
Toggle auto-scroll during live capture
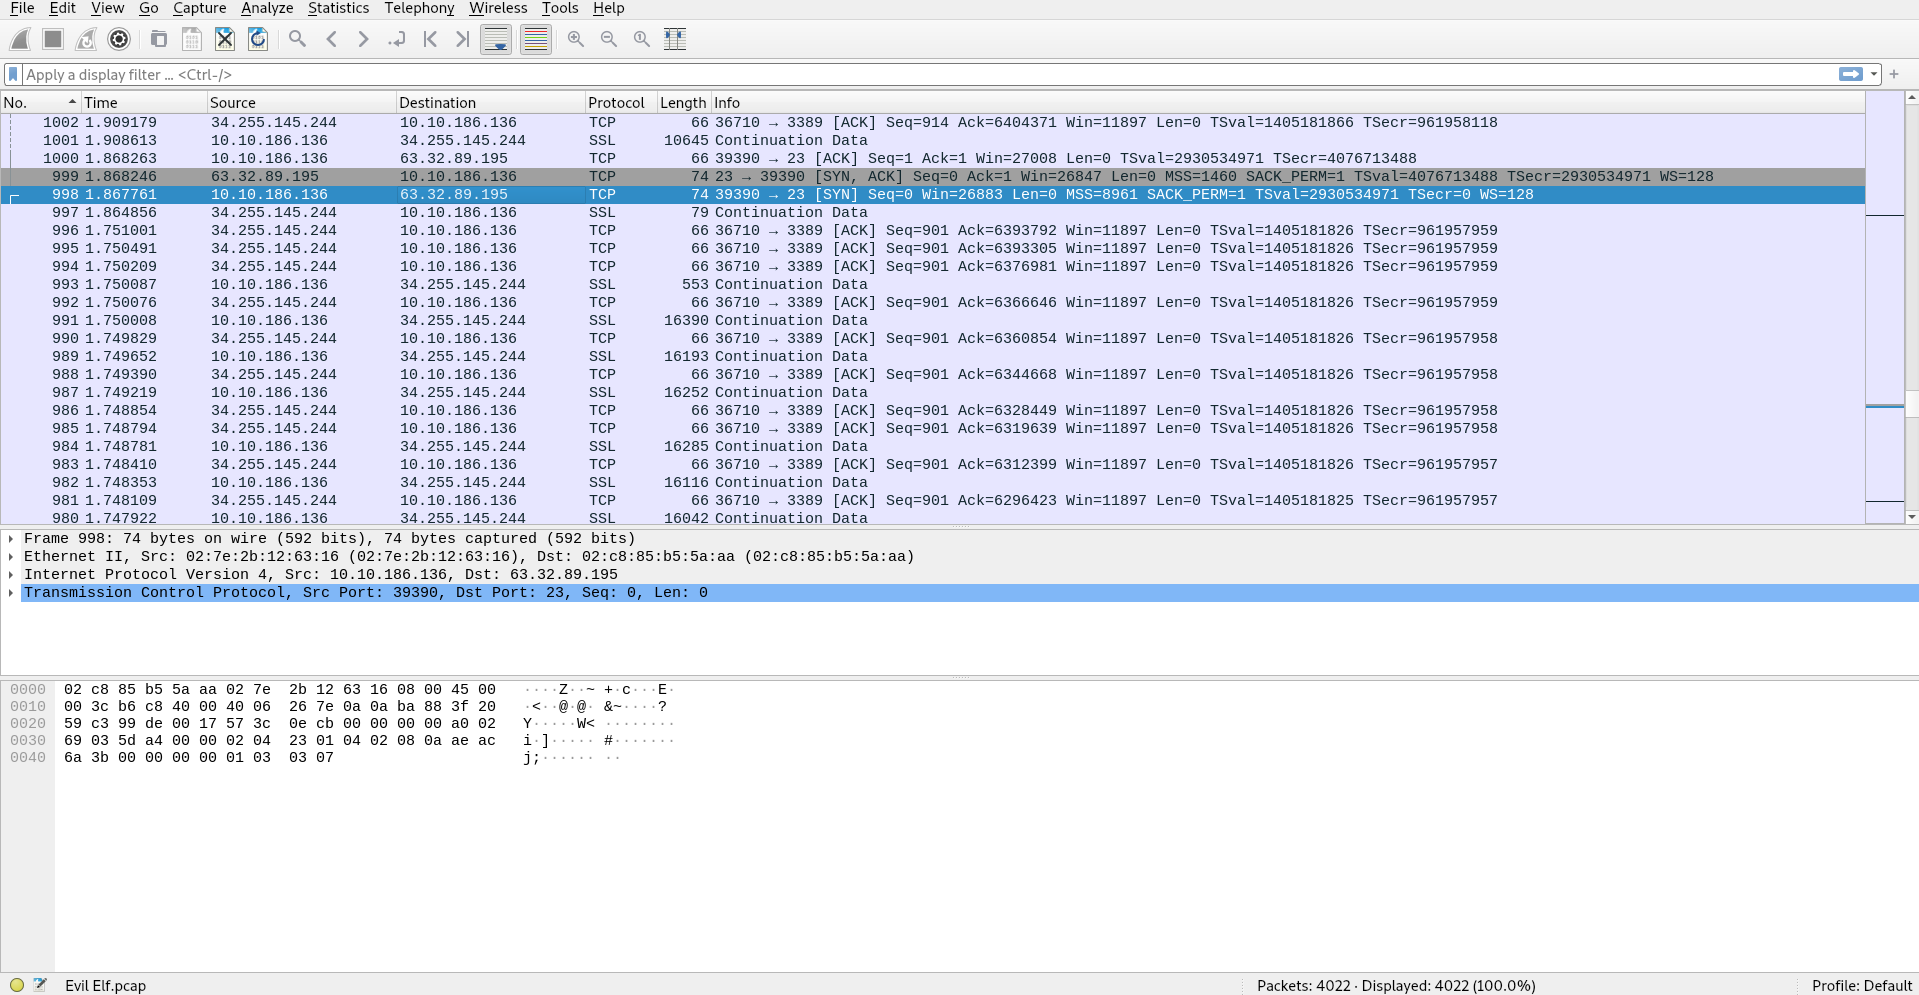[496, 39]
